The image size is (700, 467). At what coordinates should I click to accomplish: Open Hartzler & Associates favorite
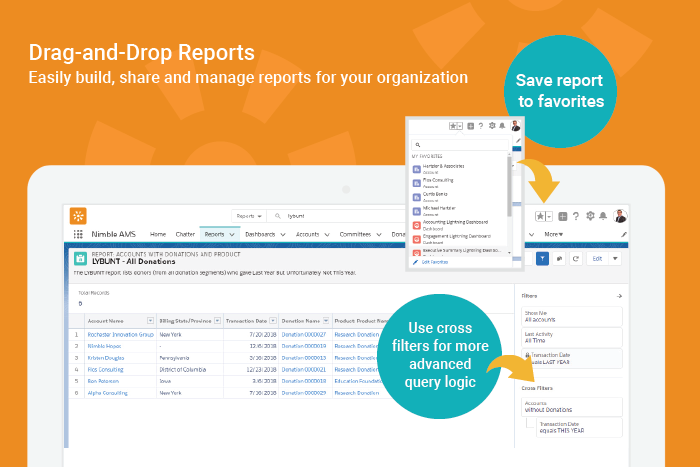459,169
